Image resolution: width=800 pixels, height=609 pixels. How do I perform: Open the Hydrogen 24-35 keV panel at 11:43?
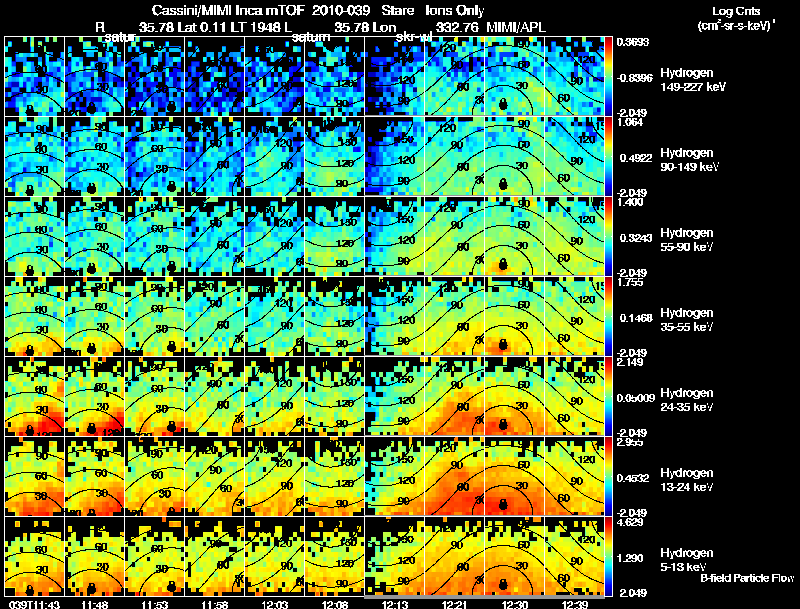[35, 396]
